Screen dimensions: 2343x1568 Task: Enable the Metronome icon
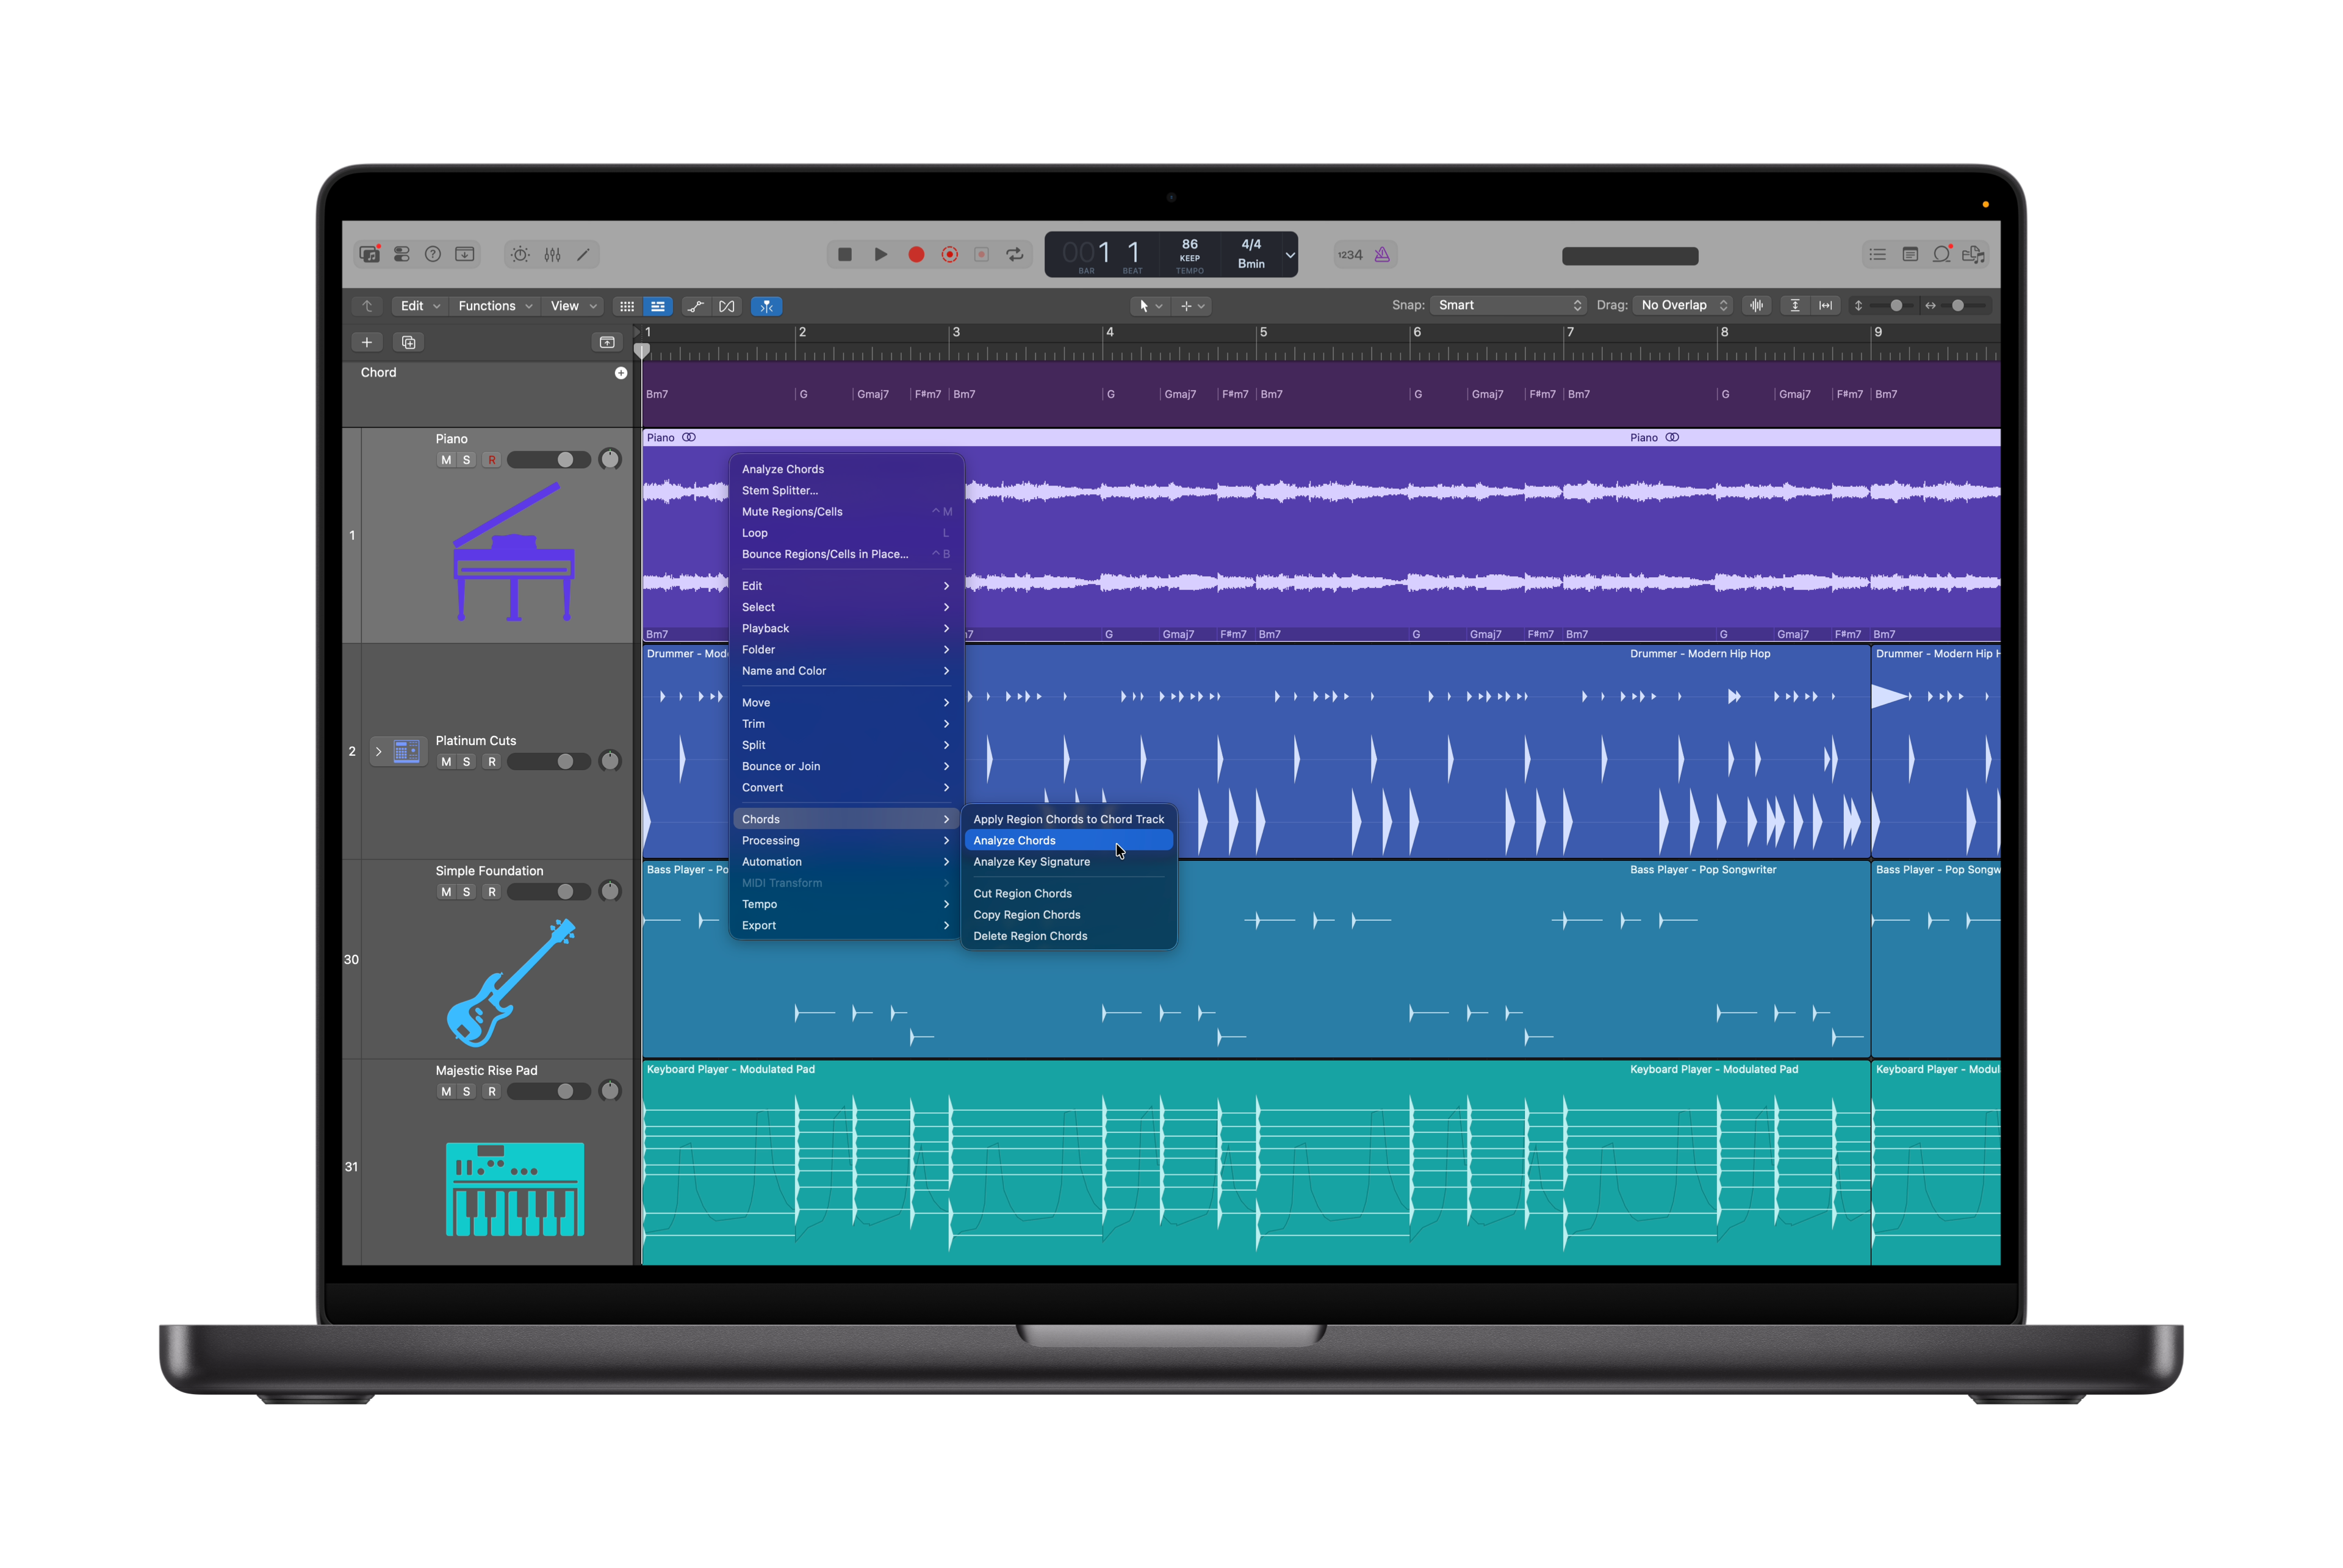point(1383,254)
